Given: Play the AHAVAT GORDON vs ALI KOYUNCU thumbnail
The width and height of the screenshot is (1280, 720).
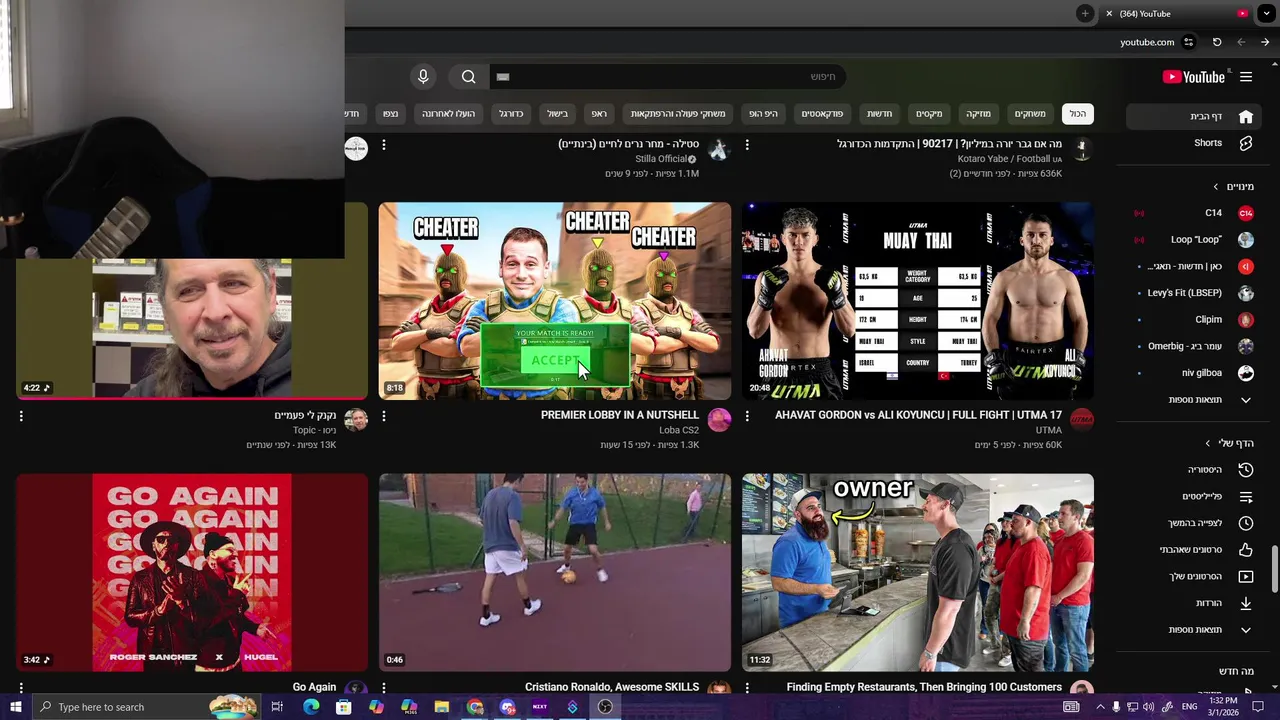Looking at the screenshot, I should [x=918, y=301].
